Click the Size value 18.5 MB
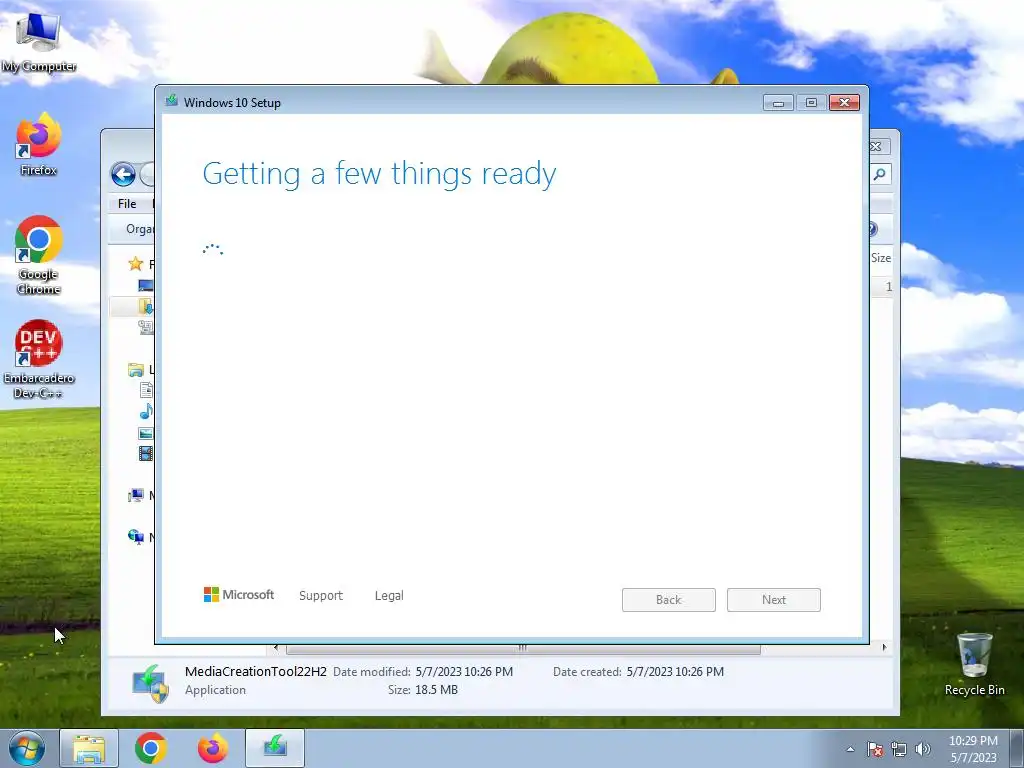This screenshot has height=768, width=1024. click(436, 690)
